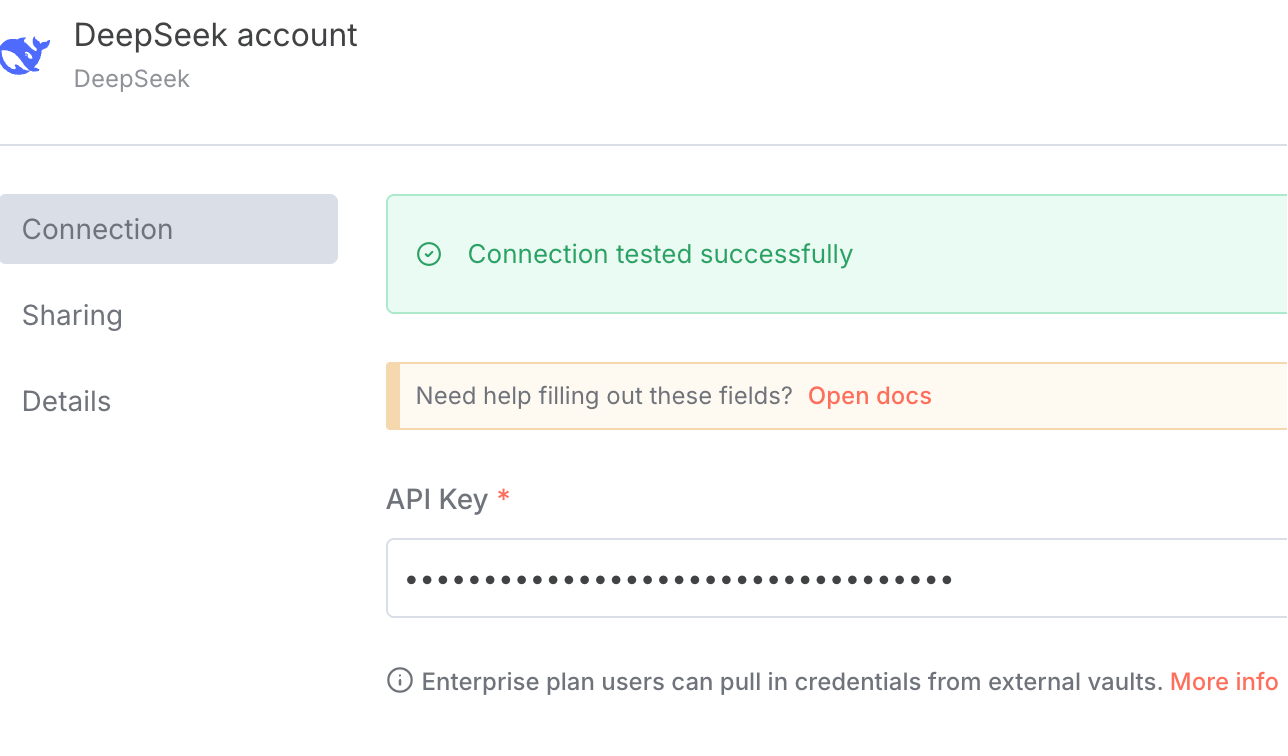Select the Connection tab in the sidebar
Screen dimensions: 1288x756
point(169,229)
